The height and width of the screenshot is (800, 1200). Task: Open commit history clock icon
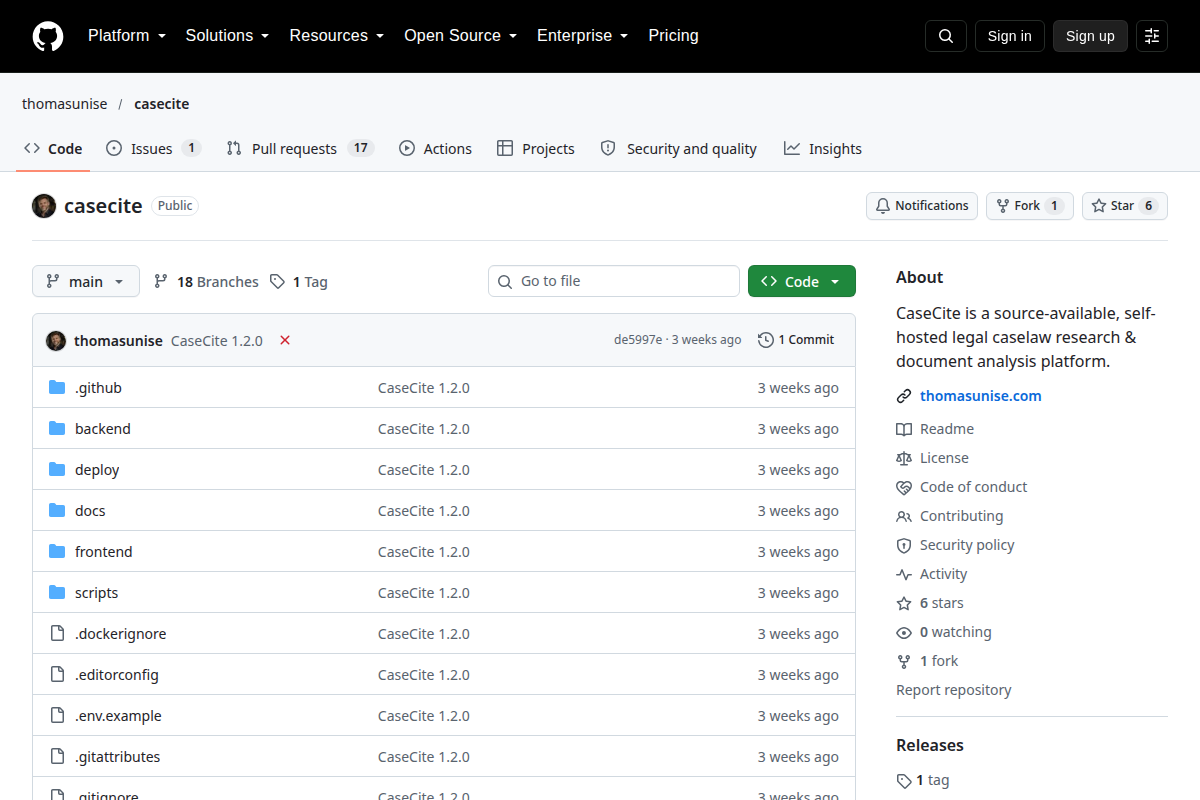(x=766, y=340)
